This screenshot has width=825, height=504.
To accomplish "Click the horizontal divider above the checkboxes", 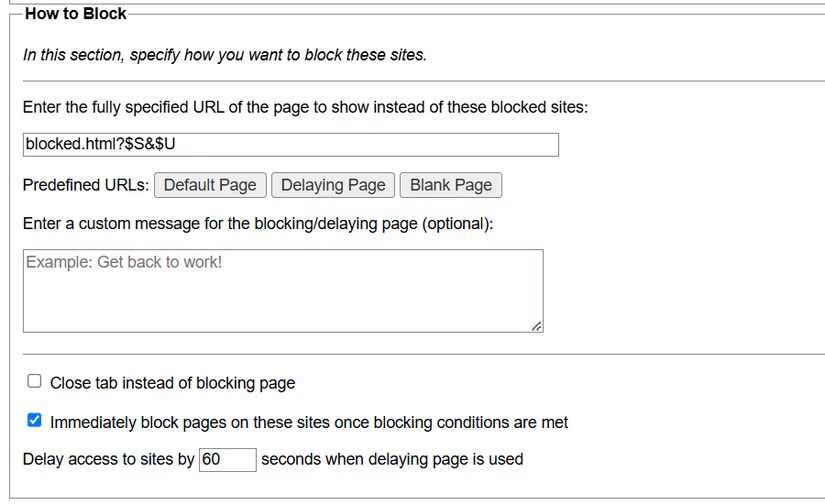I will (x=422, y=354).
